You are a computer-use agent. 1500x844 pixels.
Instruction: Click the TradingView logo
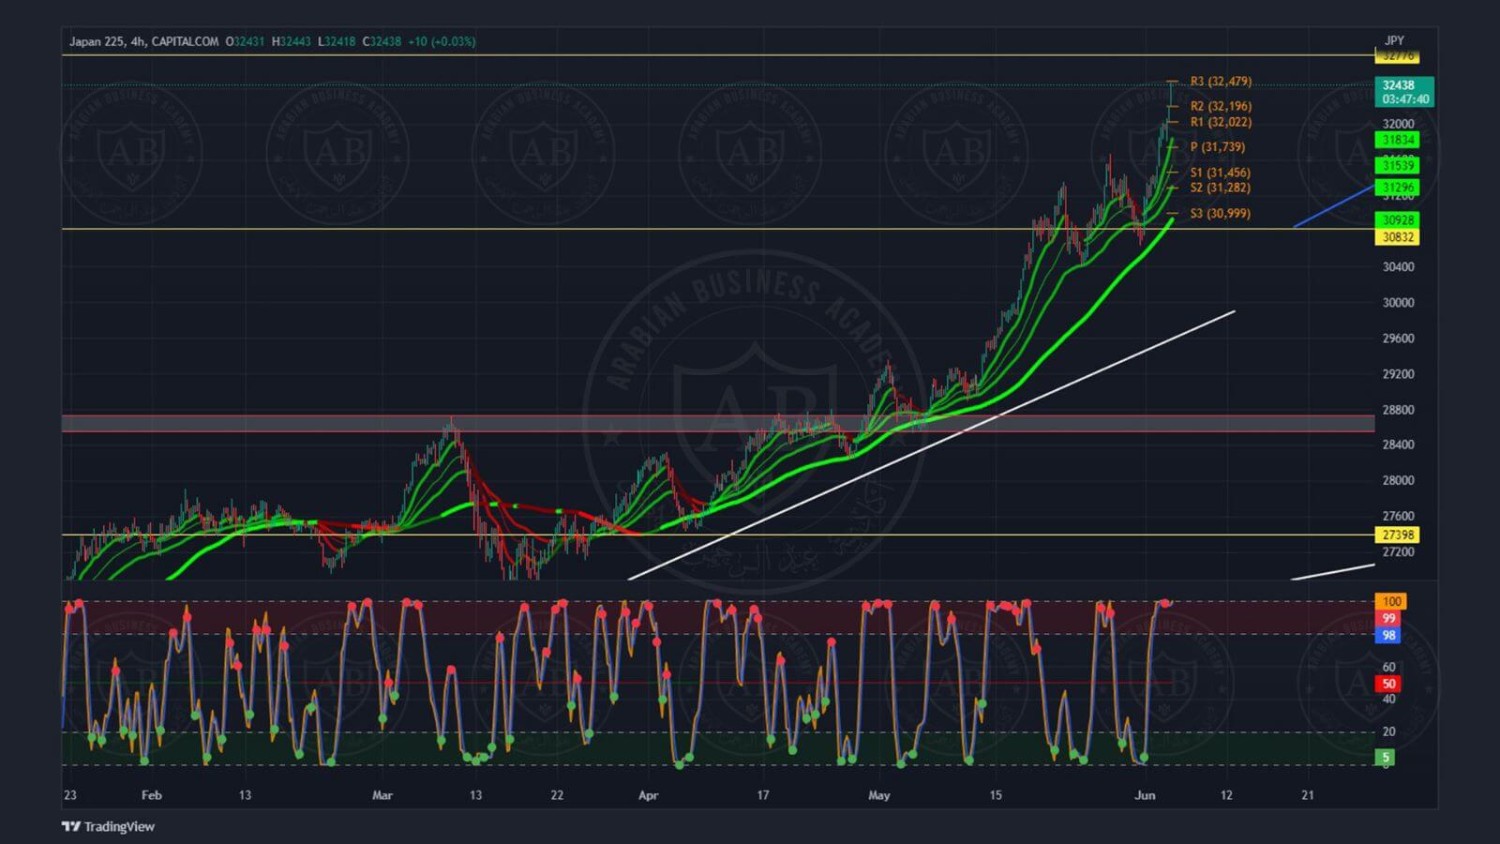tap(108, 826)
